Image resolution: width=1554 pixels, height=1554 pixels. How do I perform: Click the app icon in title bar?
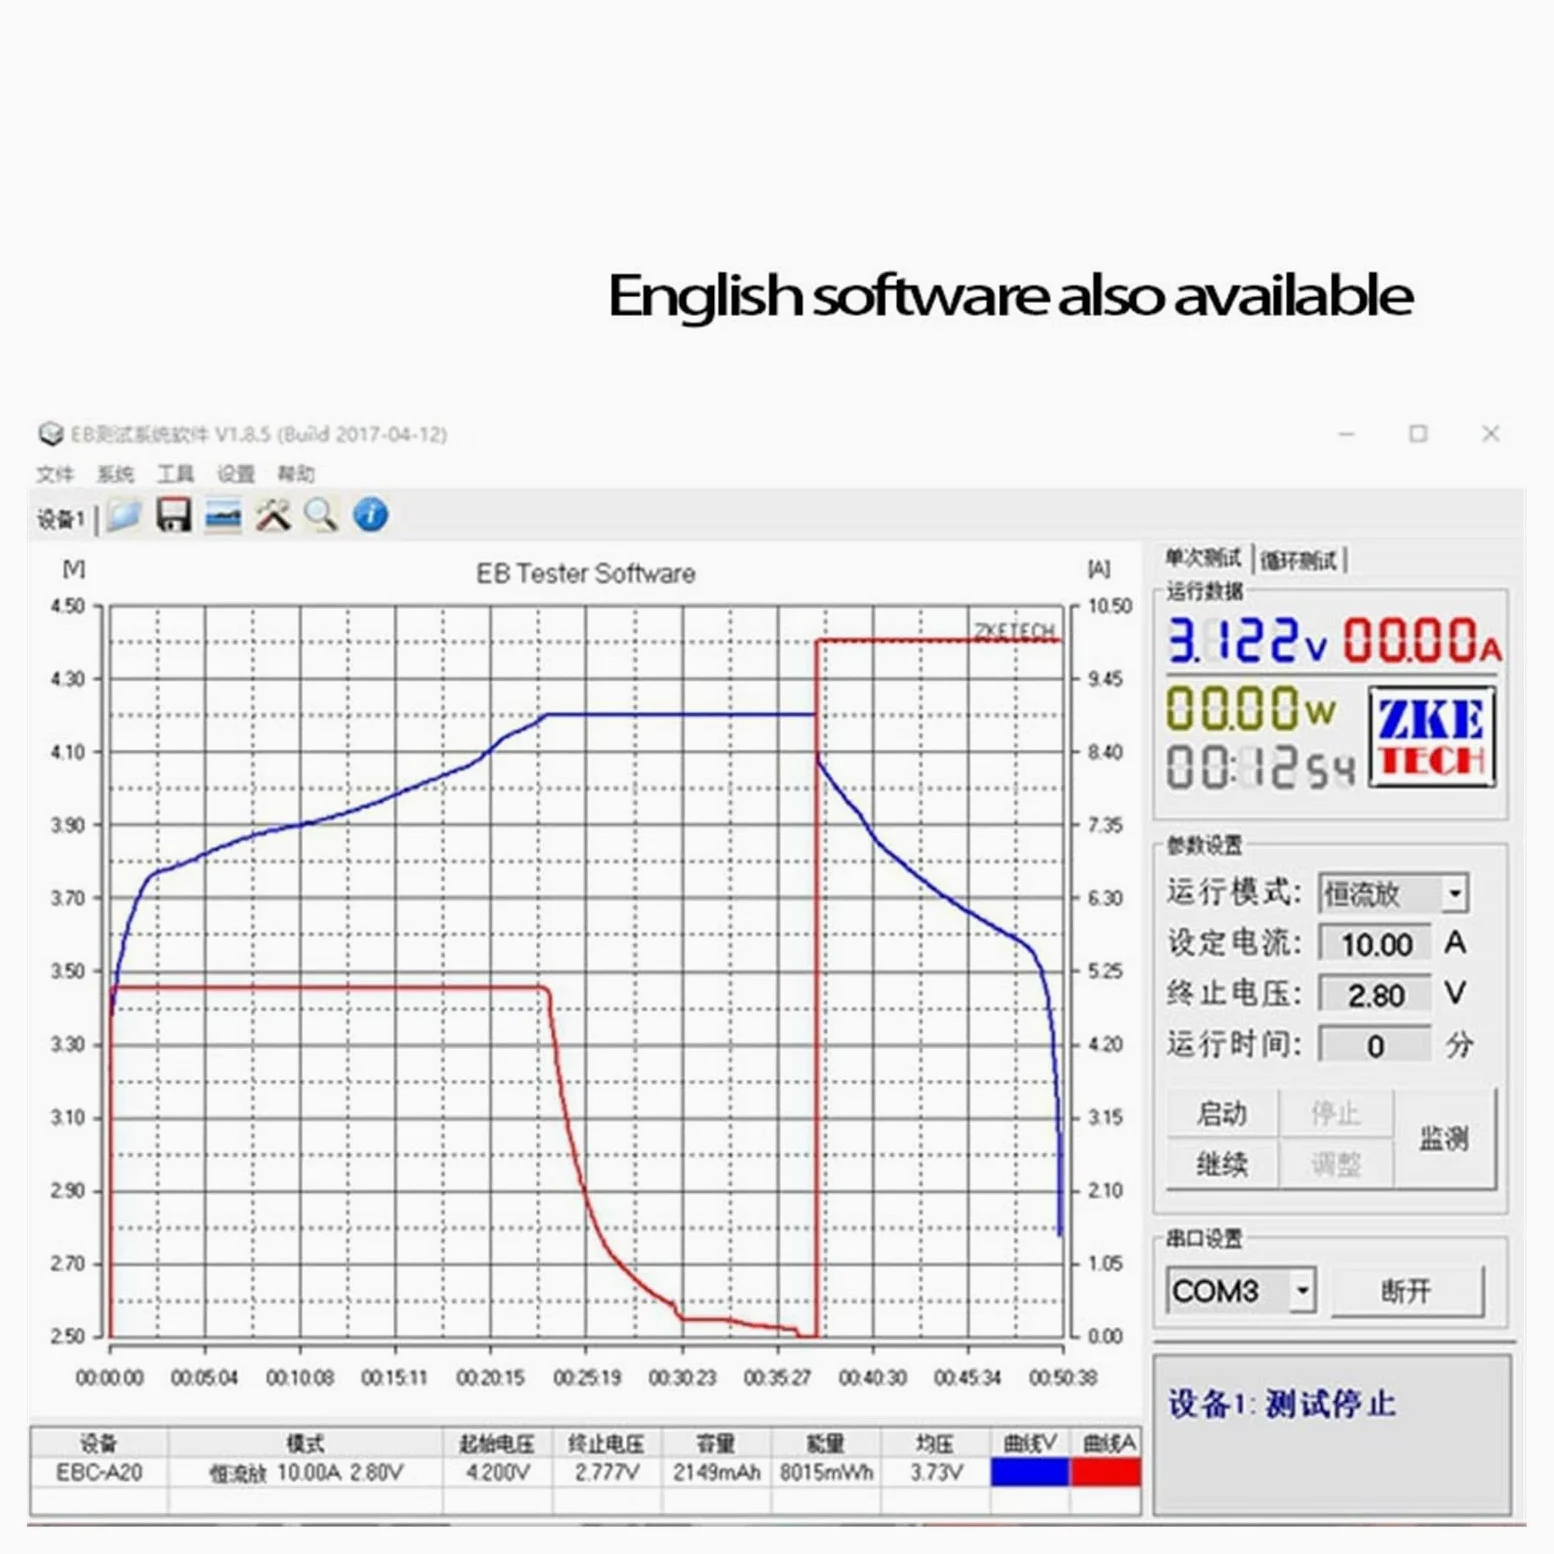[x=51, y=434]
